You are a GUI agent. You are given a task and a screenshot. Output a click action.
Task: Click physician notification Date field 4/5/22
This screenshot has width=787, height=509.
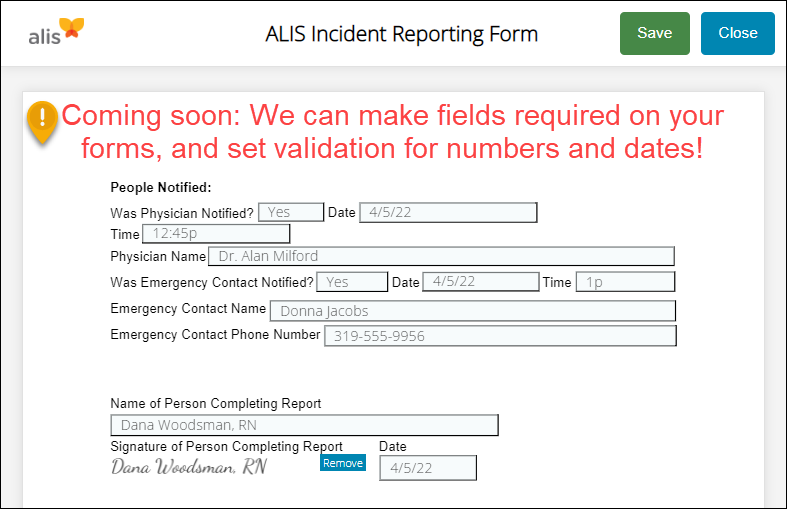point(448,212)
